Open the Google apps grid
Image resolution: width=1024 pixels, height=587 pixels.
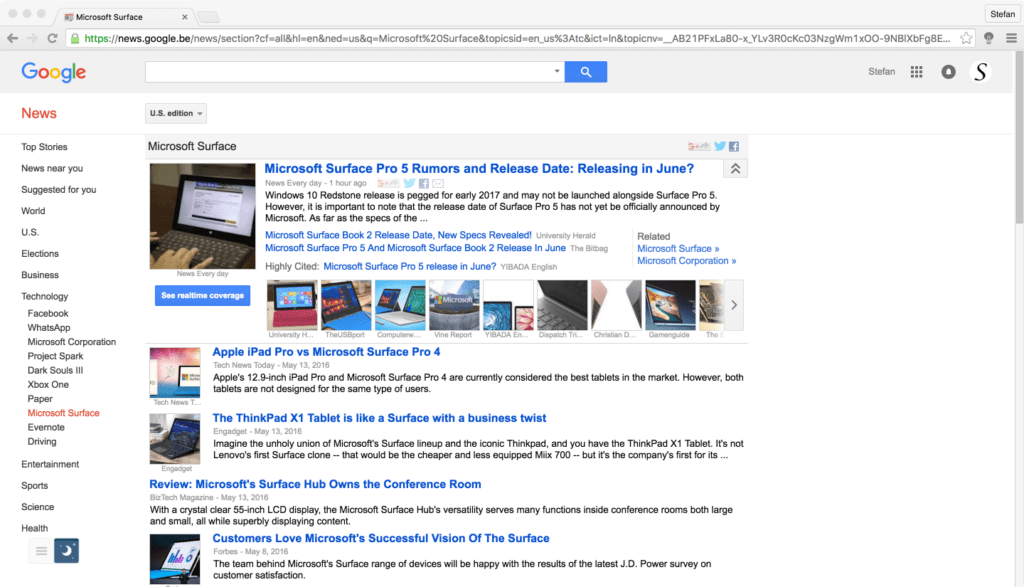[916, 72]
